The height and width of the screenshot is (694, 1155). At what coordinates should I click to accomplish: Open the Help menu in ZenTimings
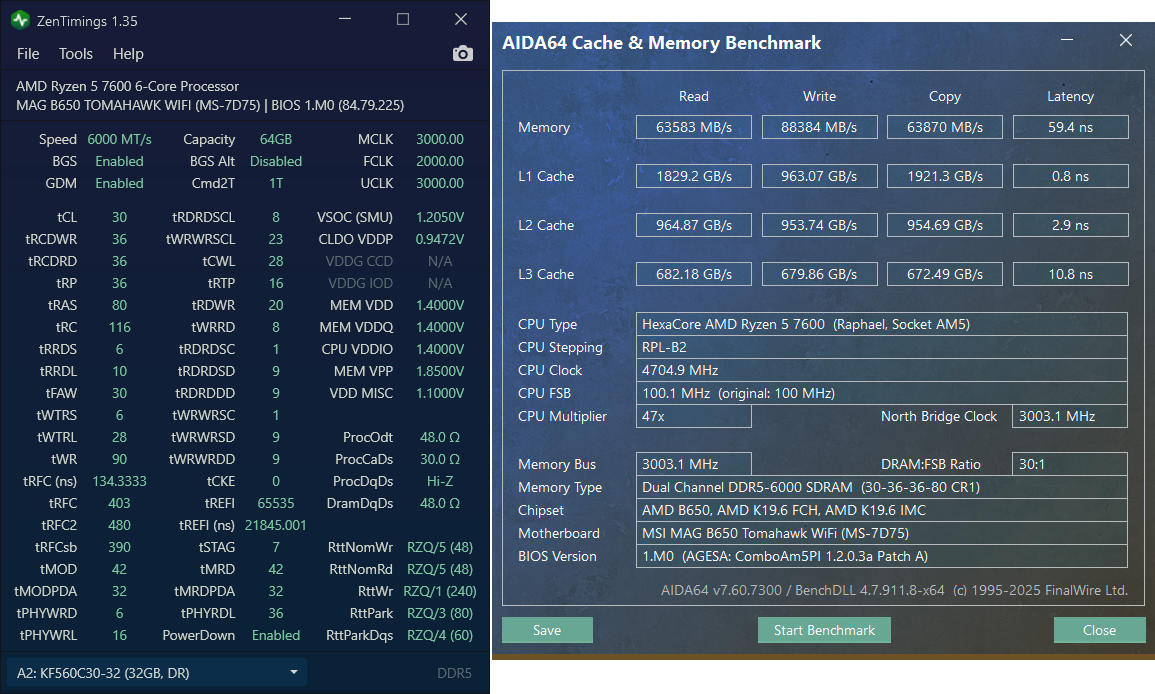tap(128, 54)
